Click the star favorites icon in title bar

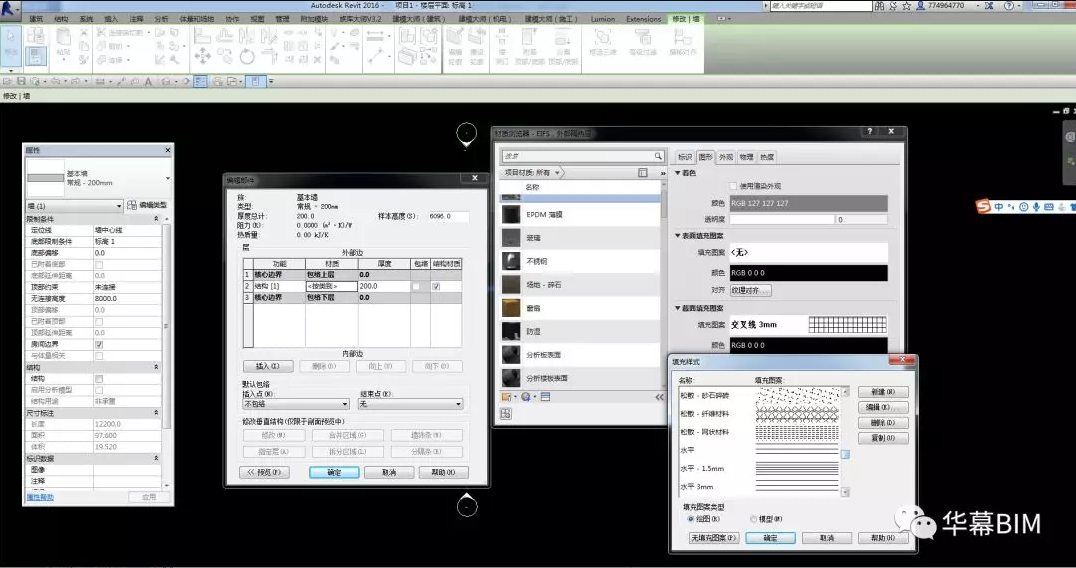907,5
